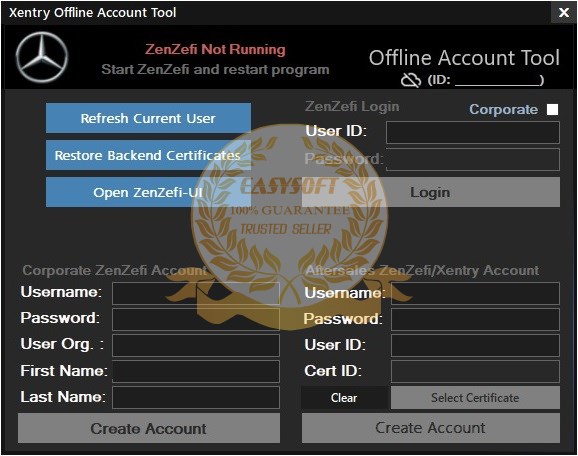The image size is (578, 456).
Task: Click Refresh Current User button
Action: [148, 118]
